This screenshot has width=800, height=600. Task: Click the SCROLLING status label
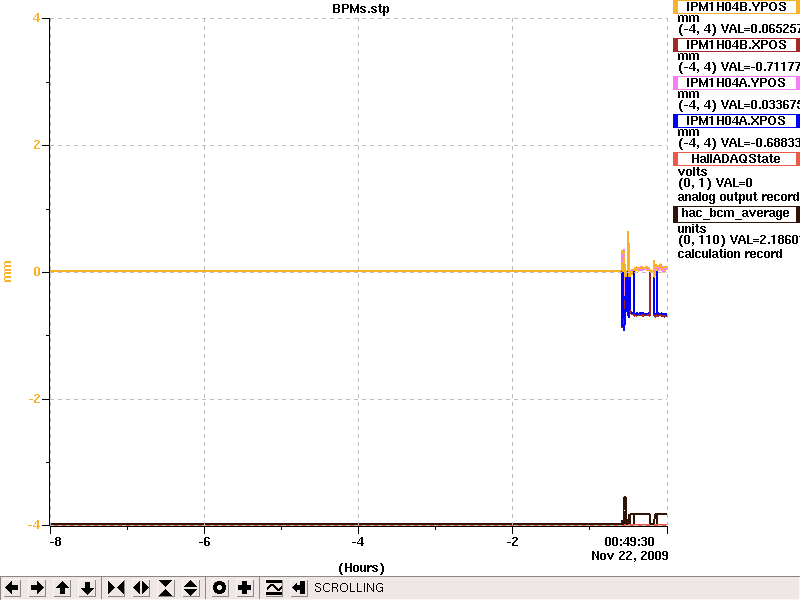349,588
